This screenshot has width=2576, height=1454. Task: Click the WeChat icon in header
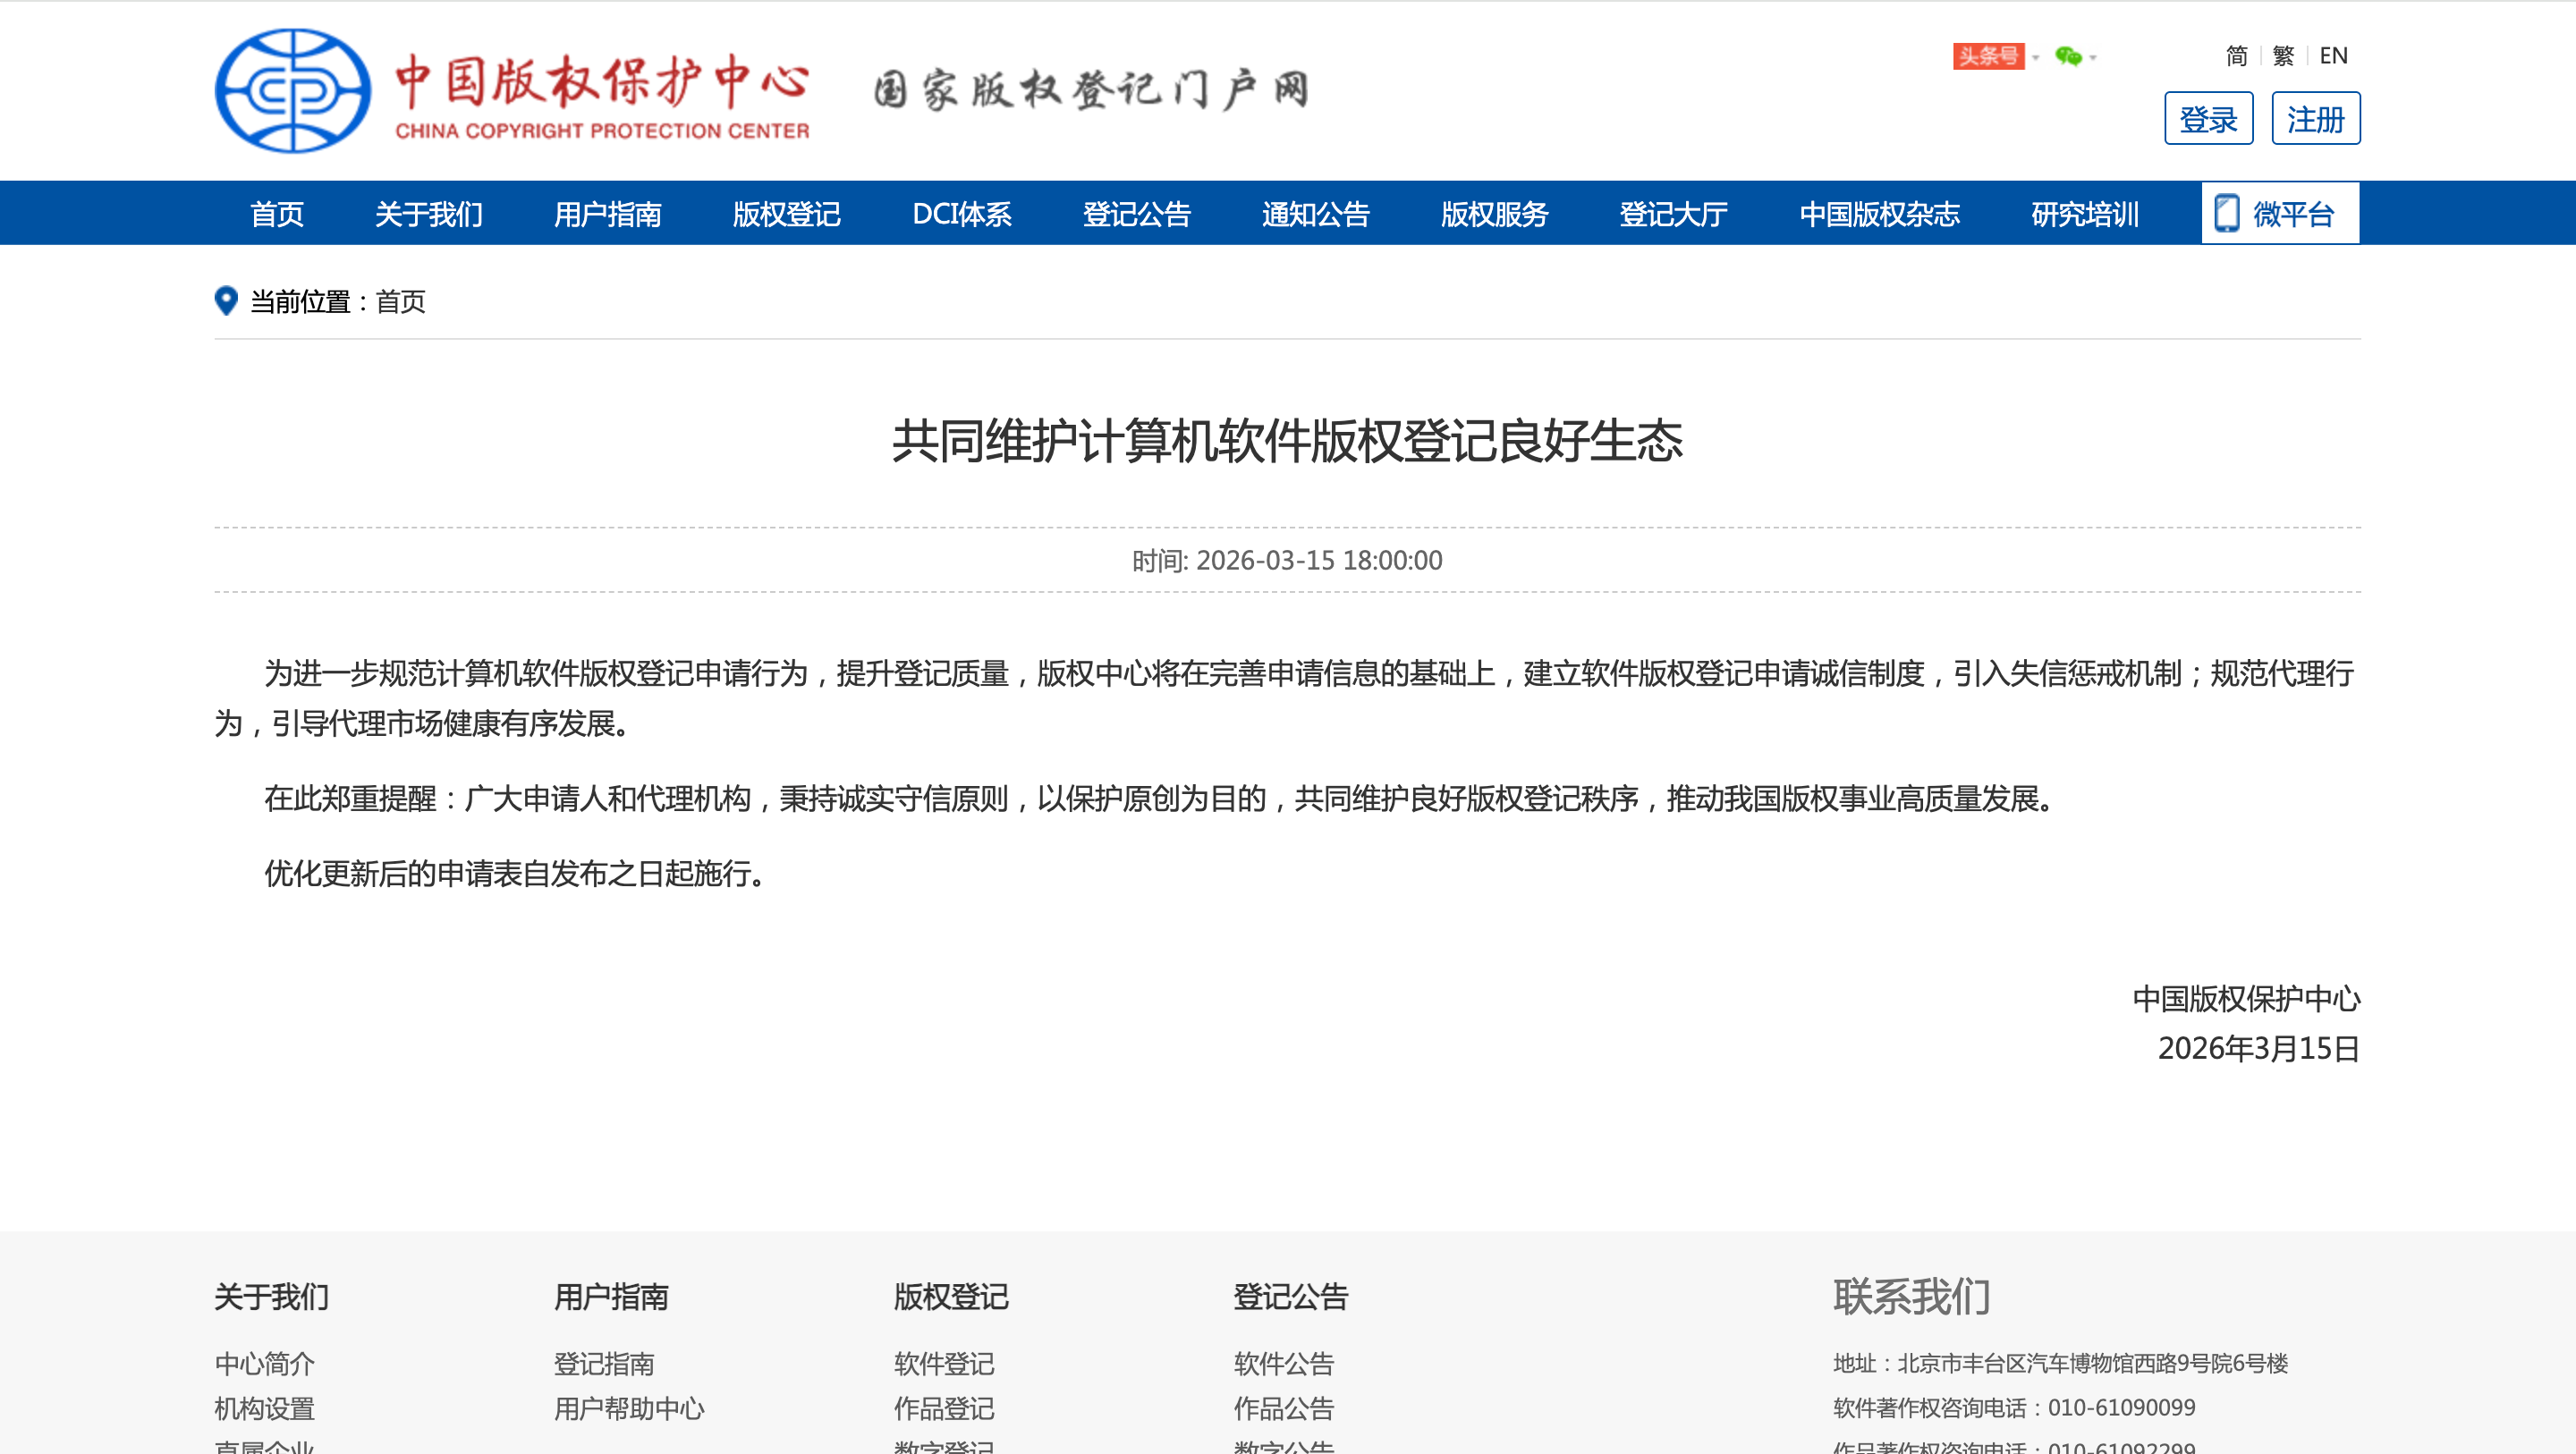click(2068, 56)
